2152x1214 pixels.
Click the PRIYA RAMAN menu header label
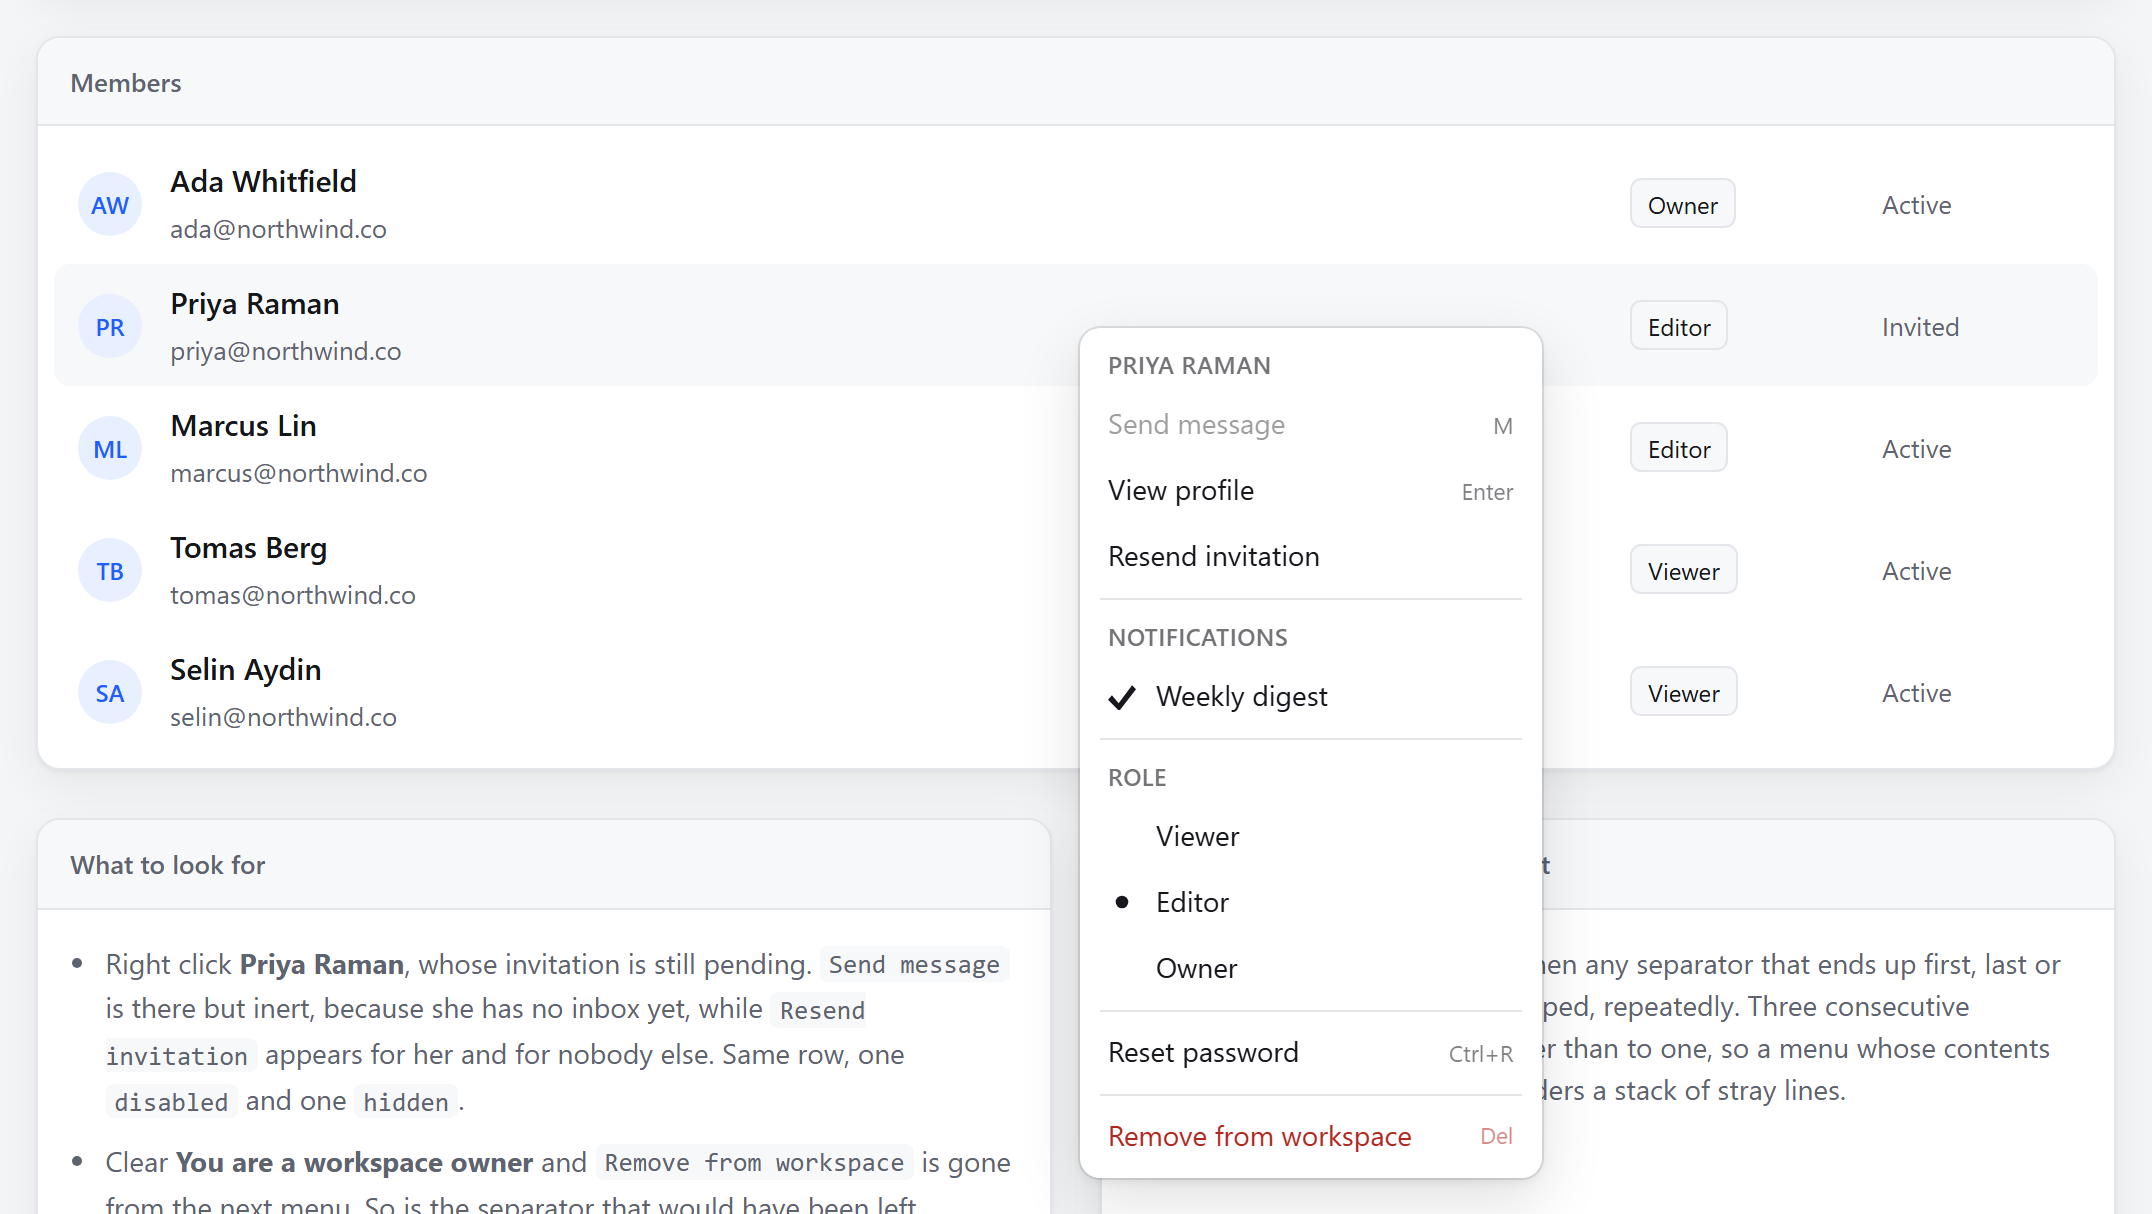coord(1189,366)
